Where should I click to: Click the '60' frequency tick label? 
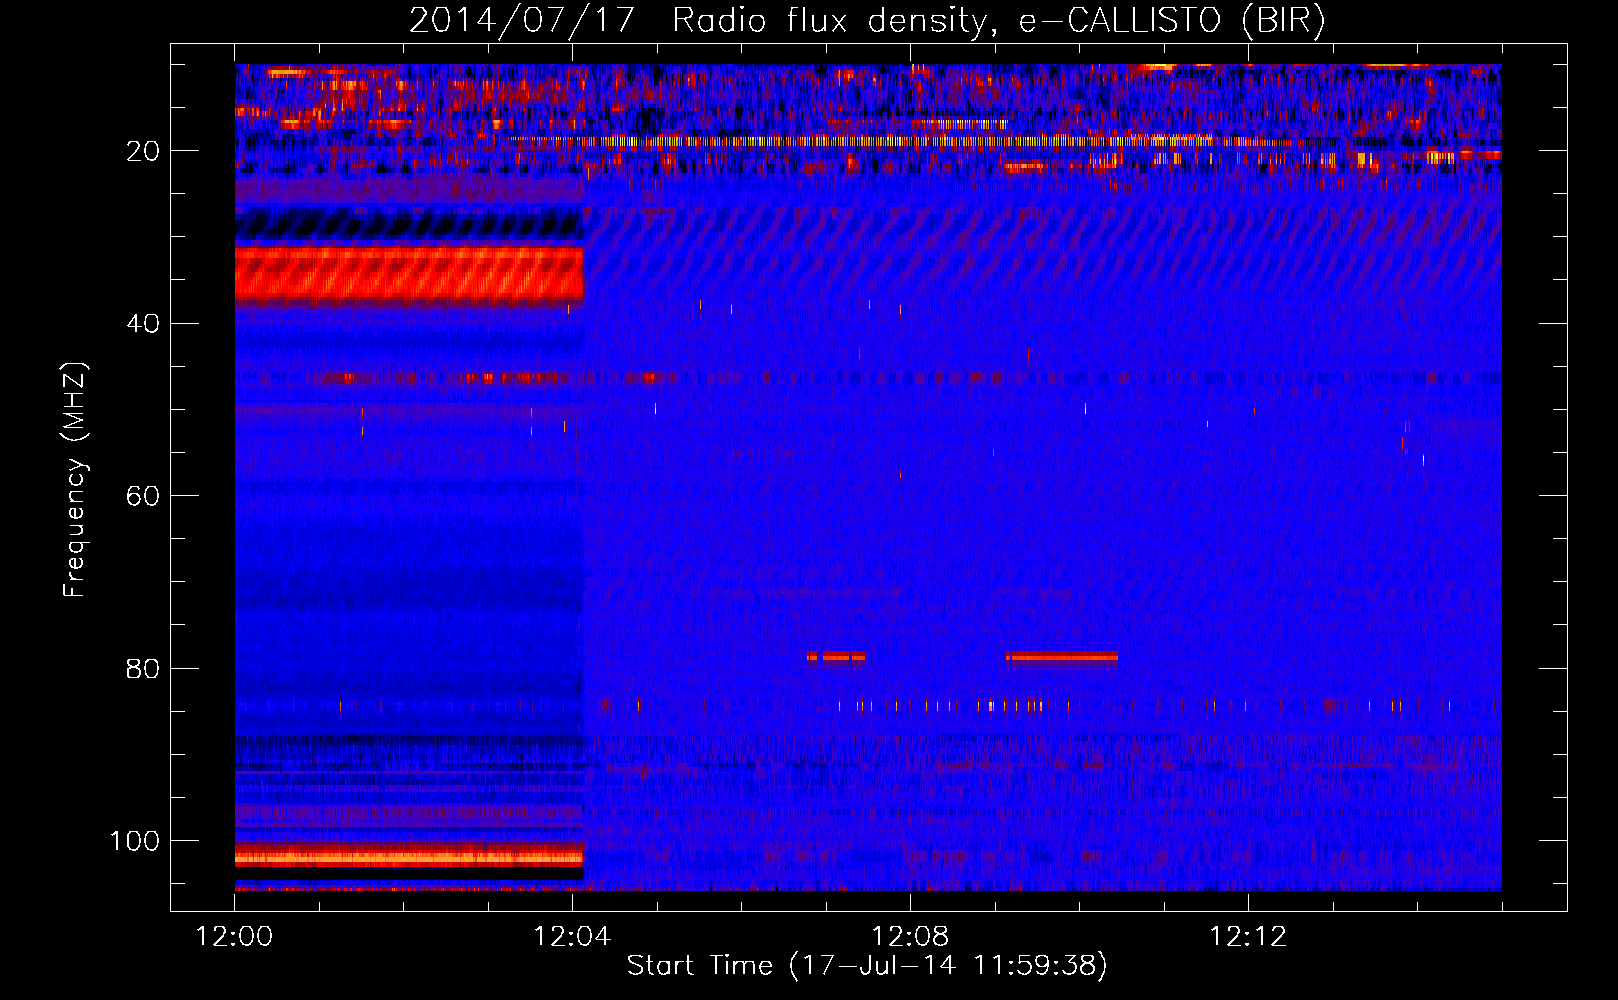click(x=143, y=496)
